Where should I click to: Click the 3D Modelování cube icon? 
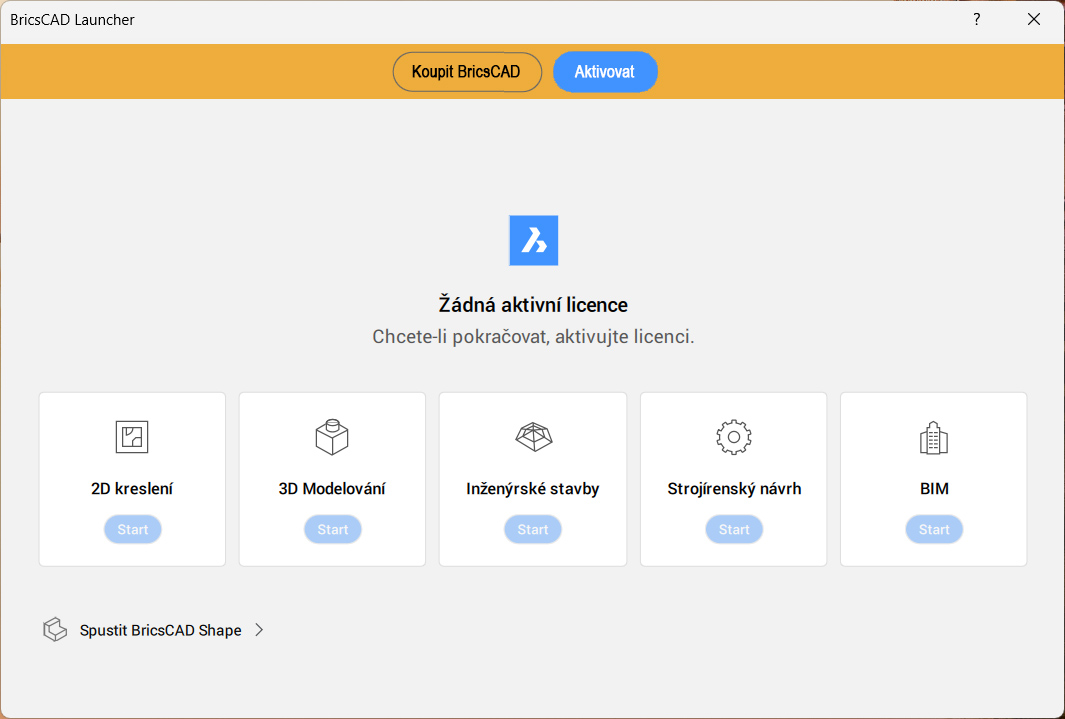click(332, 437)
